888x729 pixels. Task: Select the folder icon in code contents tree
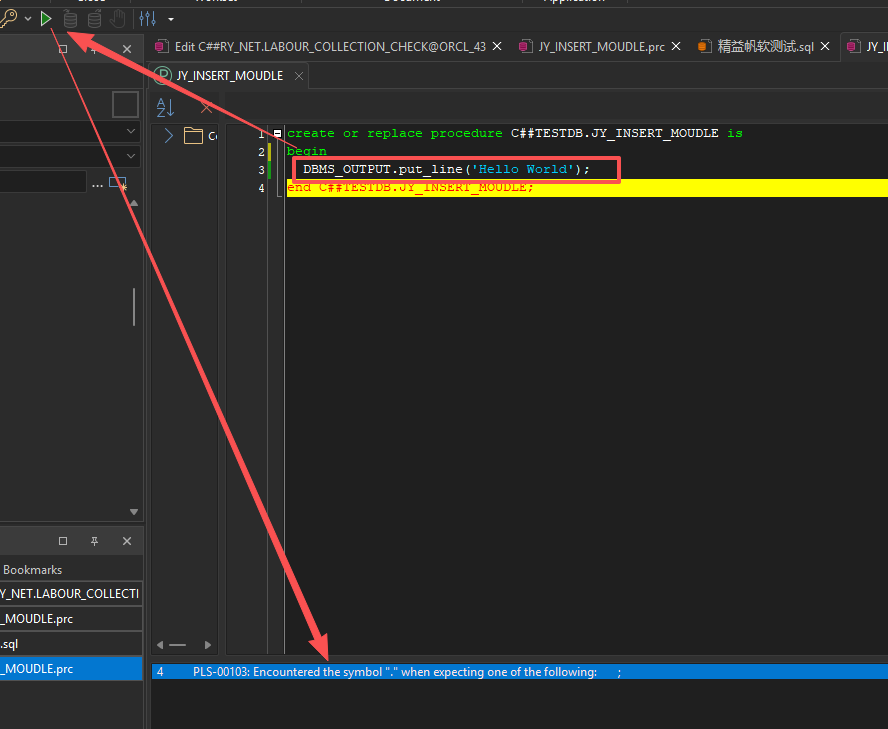[193, 135]
